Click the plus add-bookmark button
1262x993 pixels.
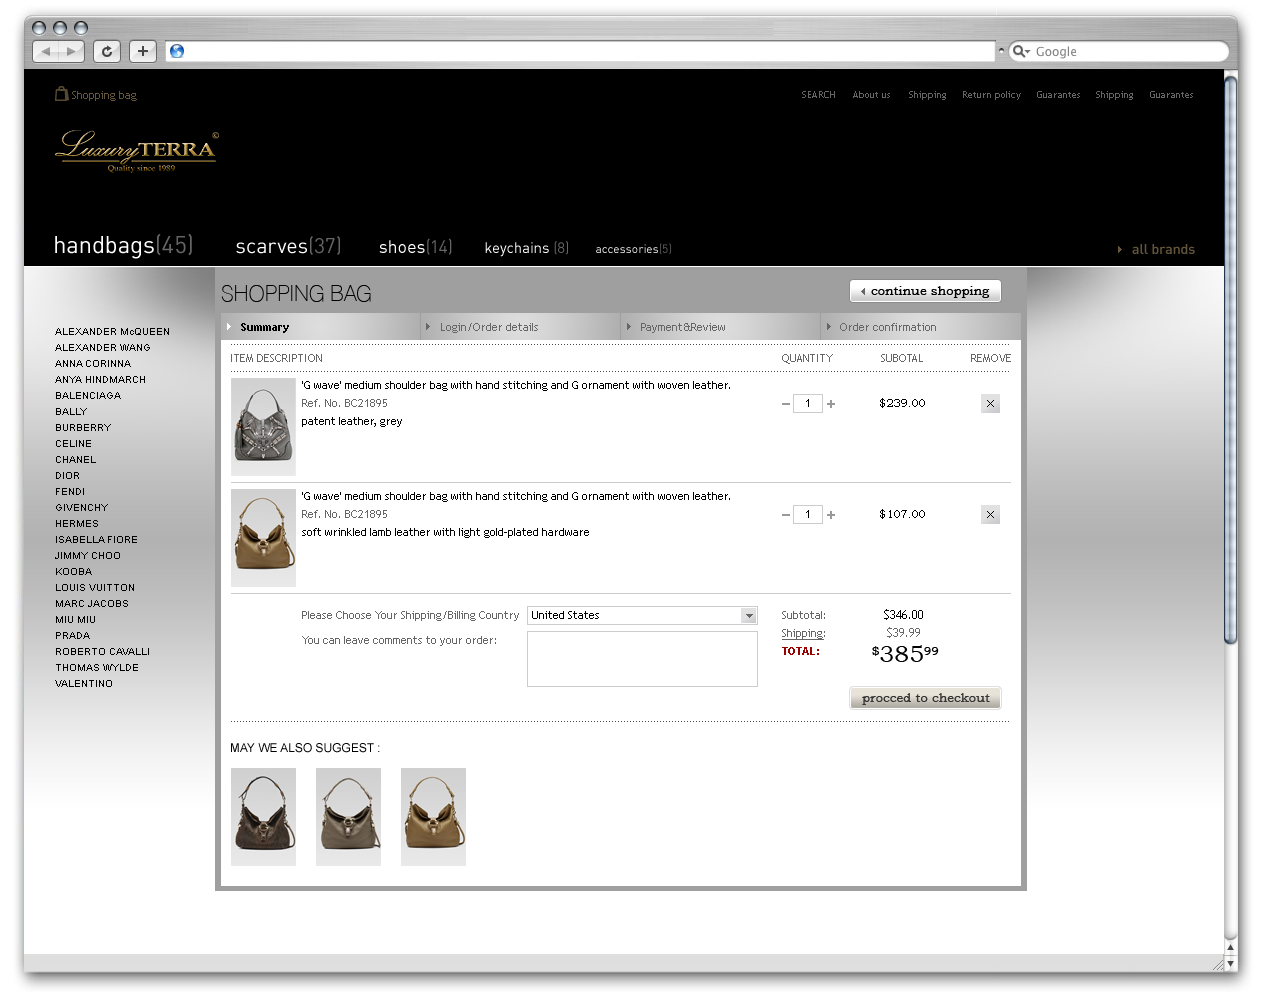tap(143, 51)
